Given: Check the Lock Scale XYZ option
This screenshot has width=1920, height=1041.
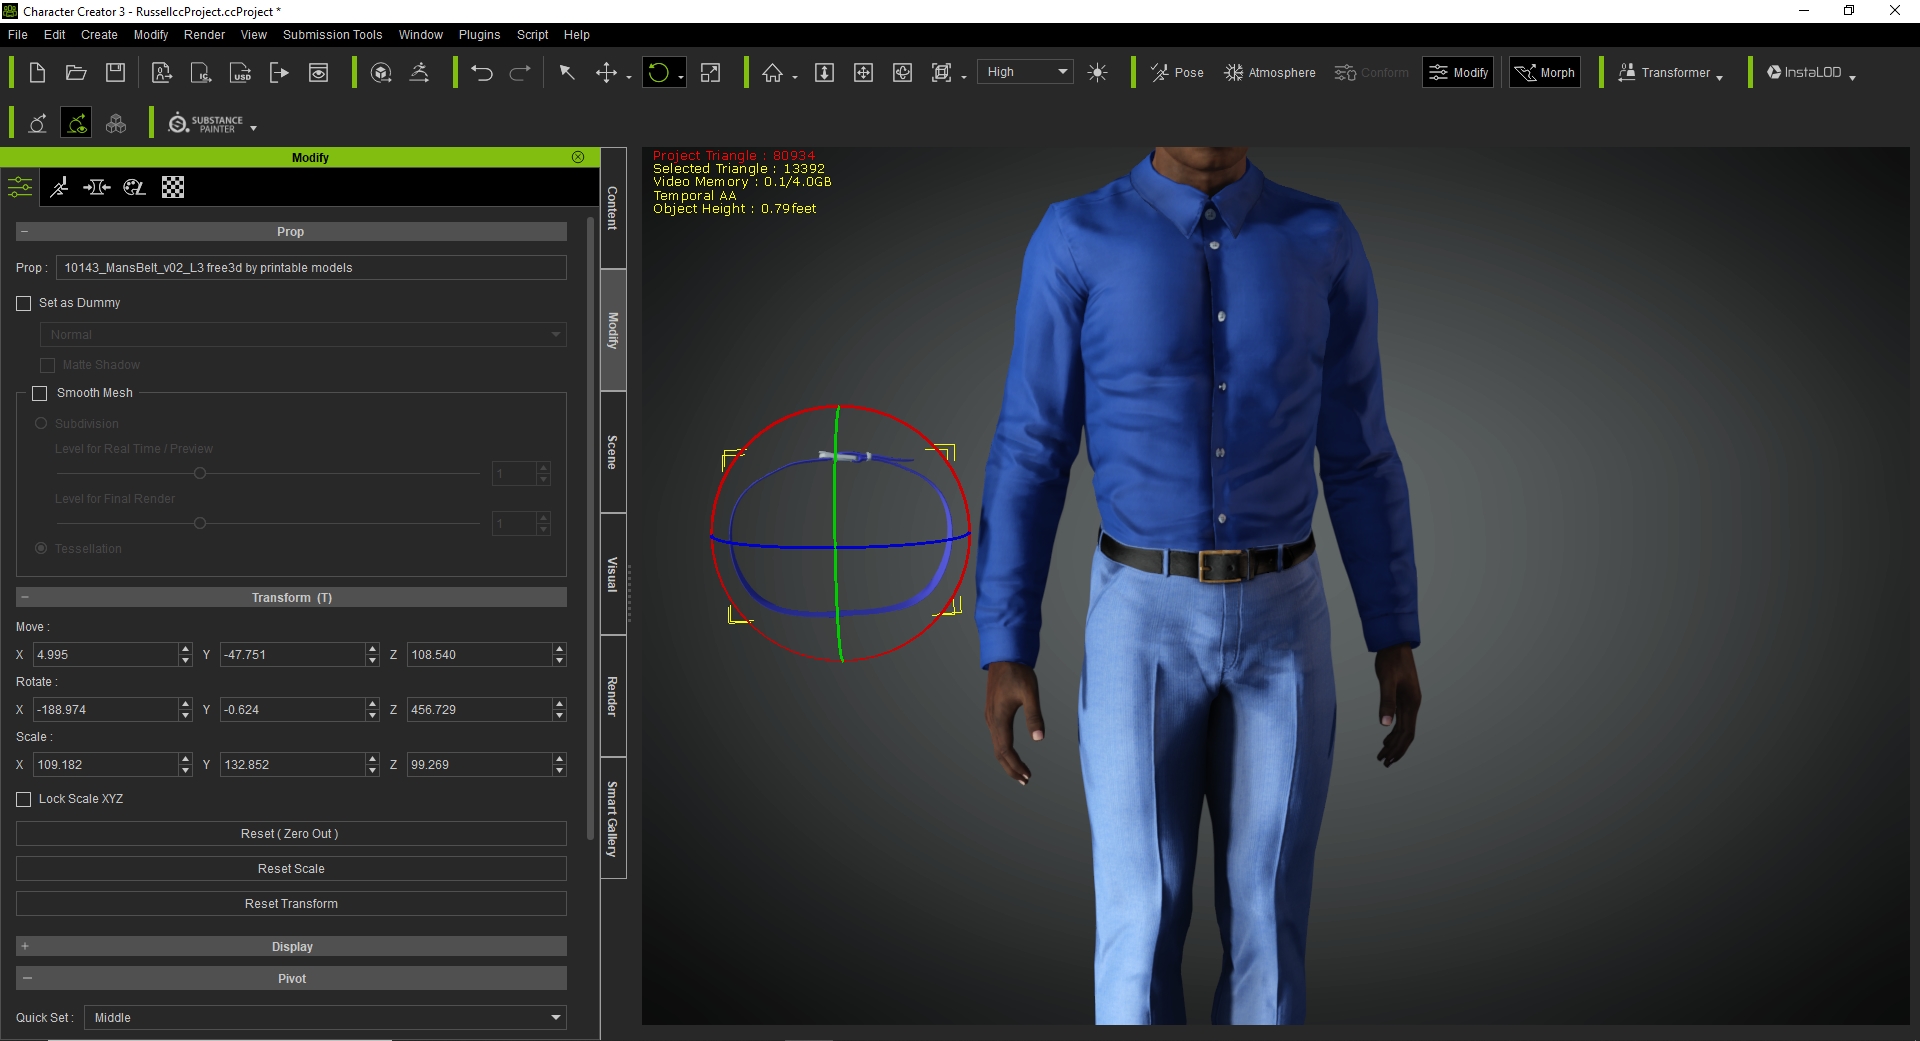Looking at the screenshot, I should point(24,799).
